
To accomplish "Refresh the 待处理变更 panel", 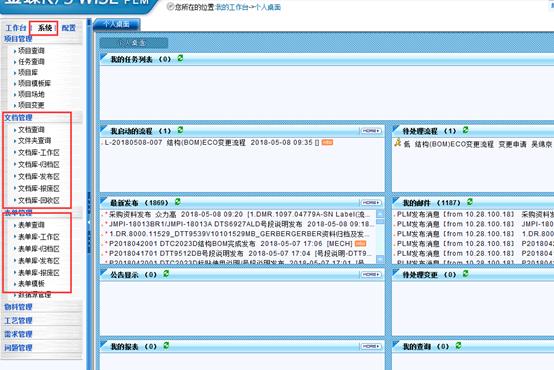I will [x=465, y=273].
